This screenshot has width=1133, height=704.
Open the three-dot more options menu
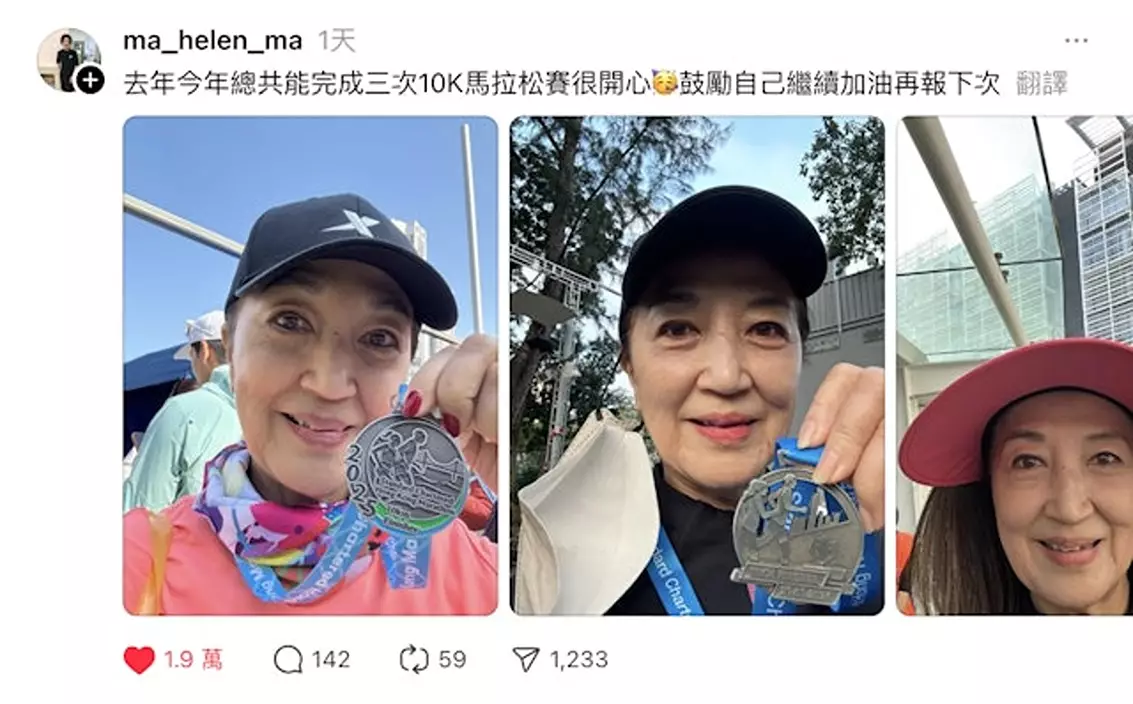point(1076,40)
